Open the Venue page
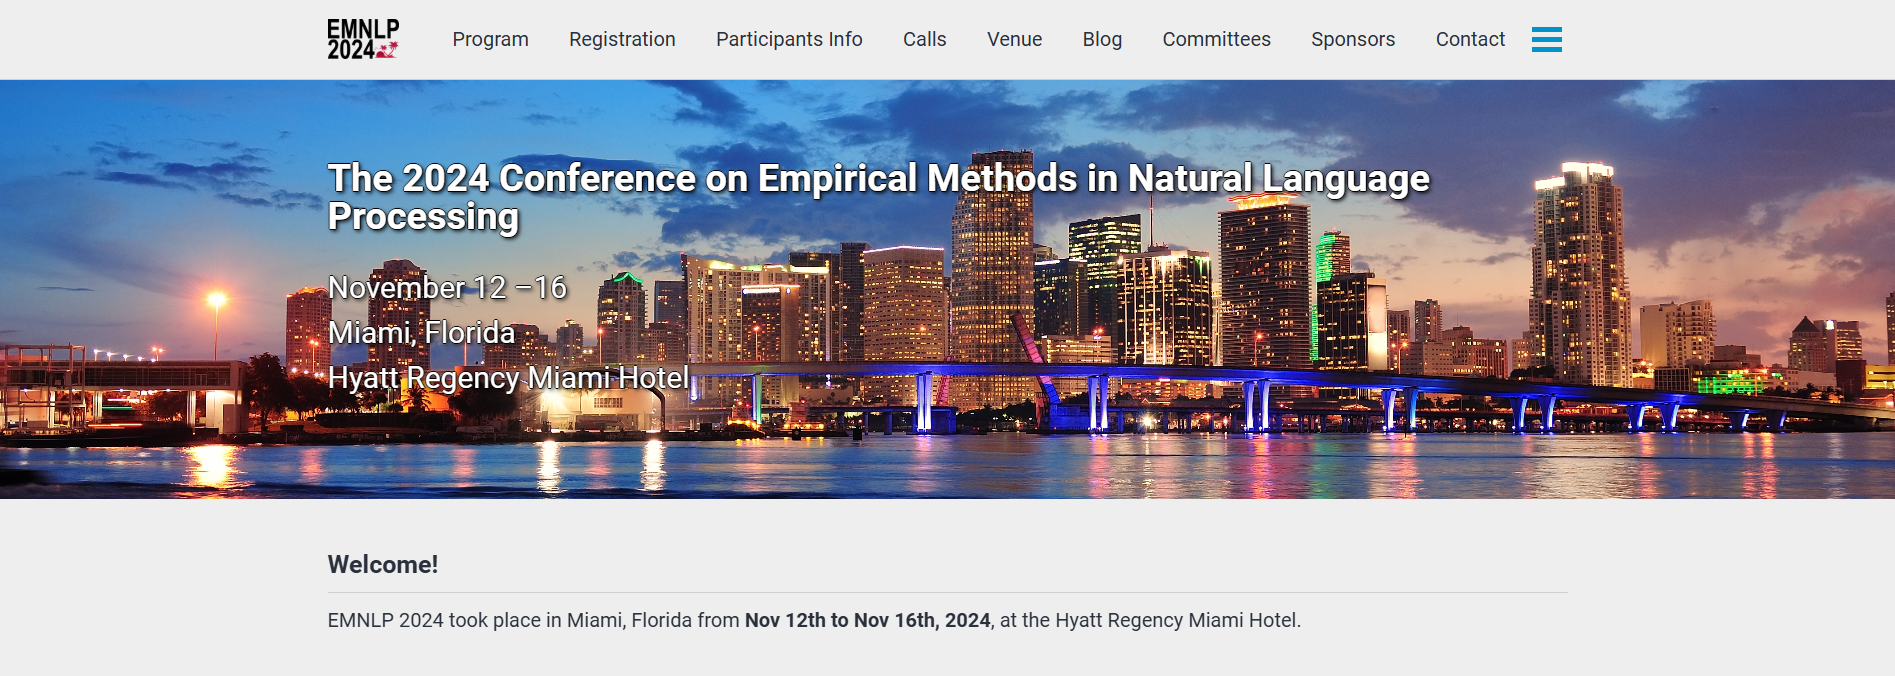Viewport: 1895px width, 676px height. 1014,39
